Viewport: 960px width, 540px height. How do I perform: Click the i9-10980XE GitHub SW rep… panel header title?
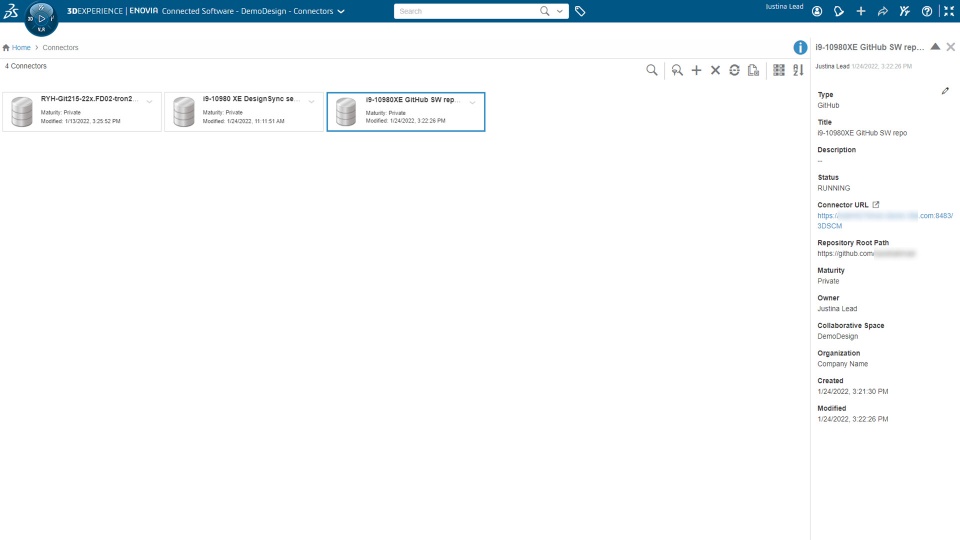(869, 47)
